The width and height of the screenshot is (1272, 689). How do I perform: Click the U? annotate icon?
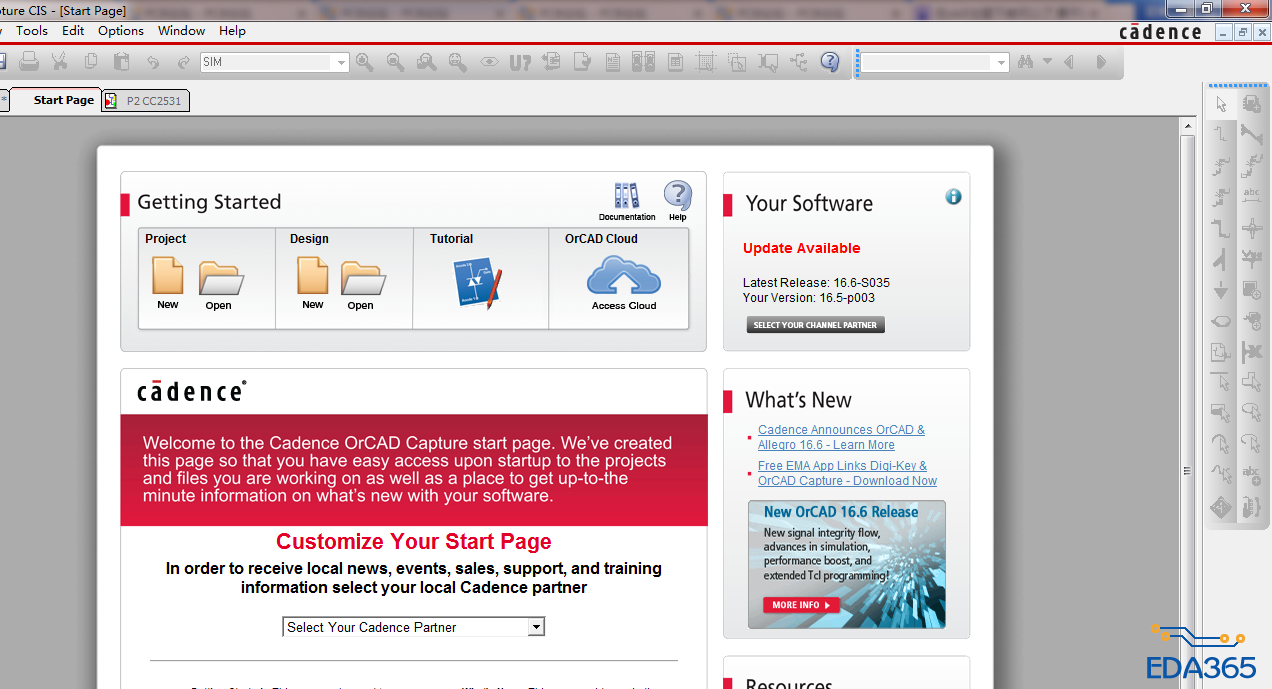[x=520, y=62]
